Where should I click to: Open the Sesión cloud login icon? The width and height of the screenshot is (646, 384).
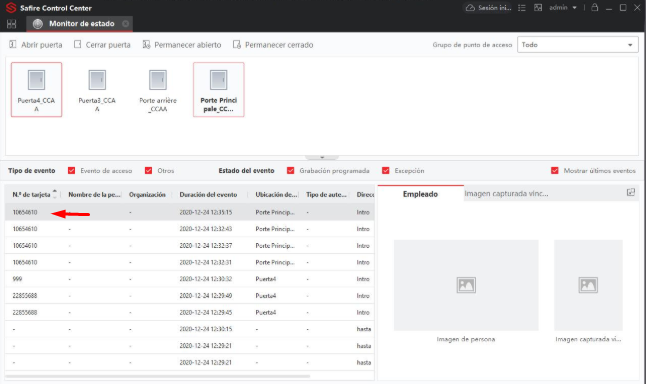488,8
